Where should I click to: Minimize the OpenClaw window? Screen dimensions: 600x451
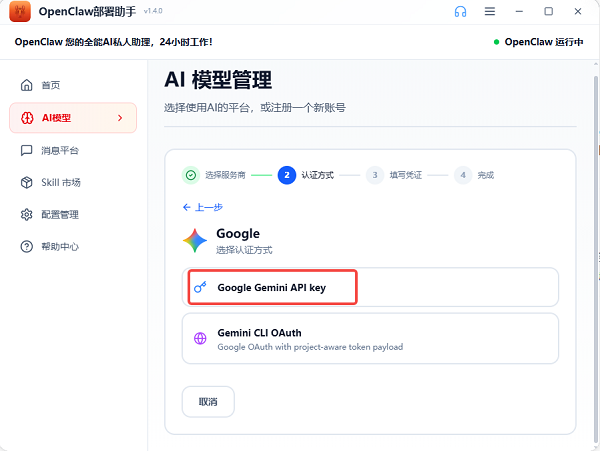(x=519, y=11)
